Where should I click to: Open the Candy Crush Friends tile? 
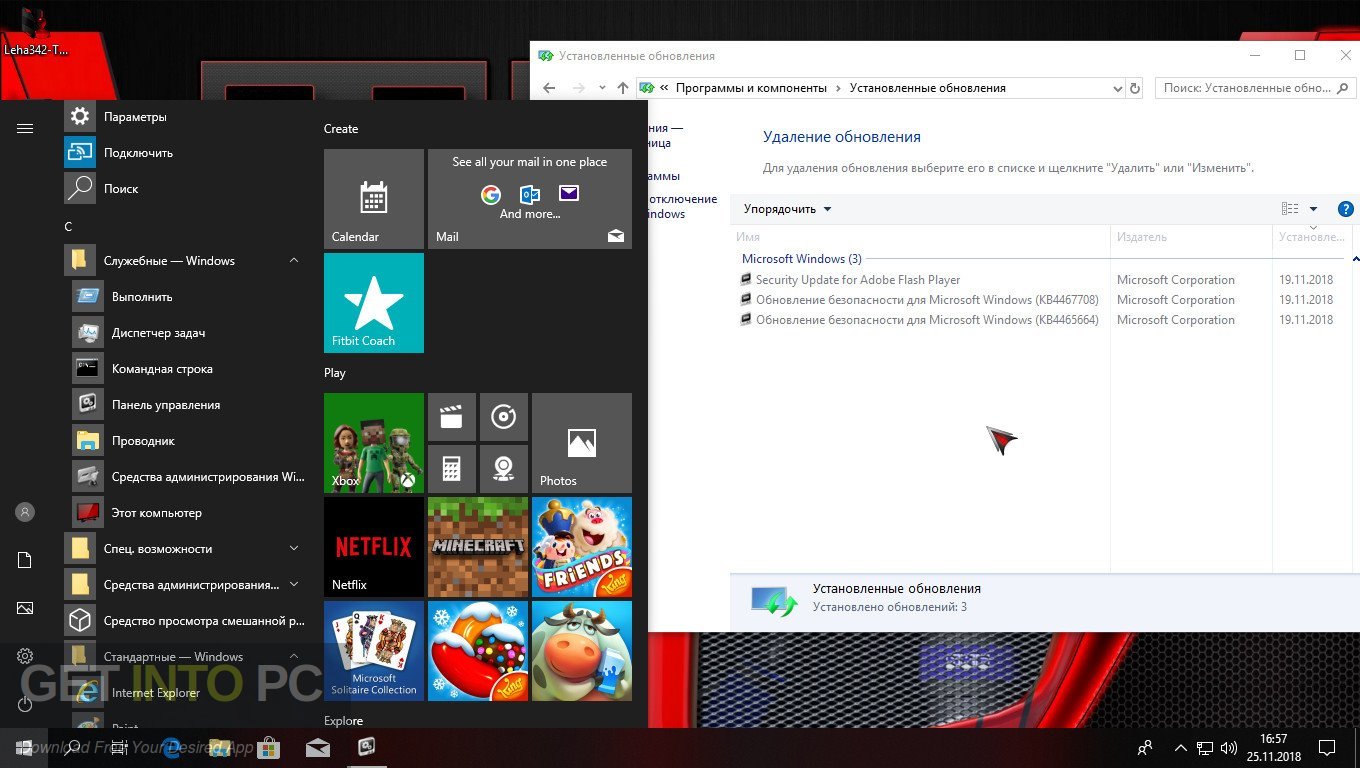tap(582, 547)
